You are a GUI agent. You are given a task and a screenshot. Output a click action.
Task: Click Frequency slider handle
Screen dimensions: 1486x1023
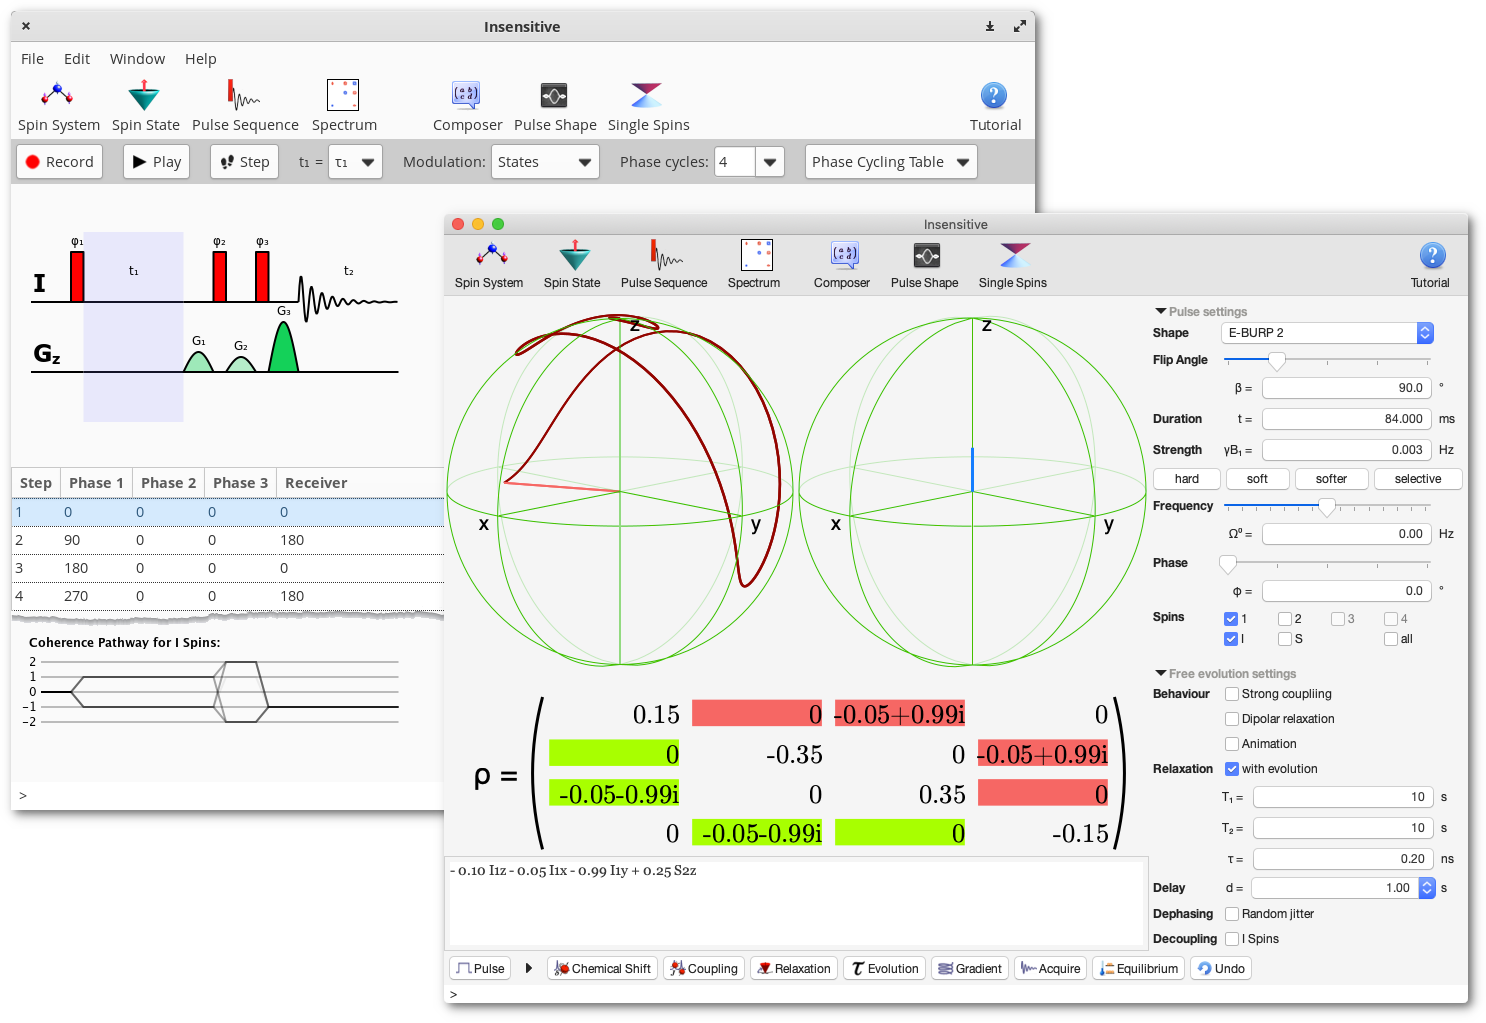(x=1327, y=507)
